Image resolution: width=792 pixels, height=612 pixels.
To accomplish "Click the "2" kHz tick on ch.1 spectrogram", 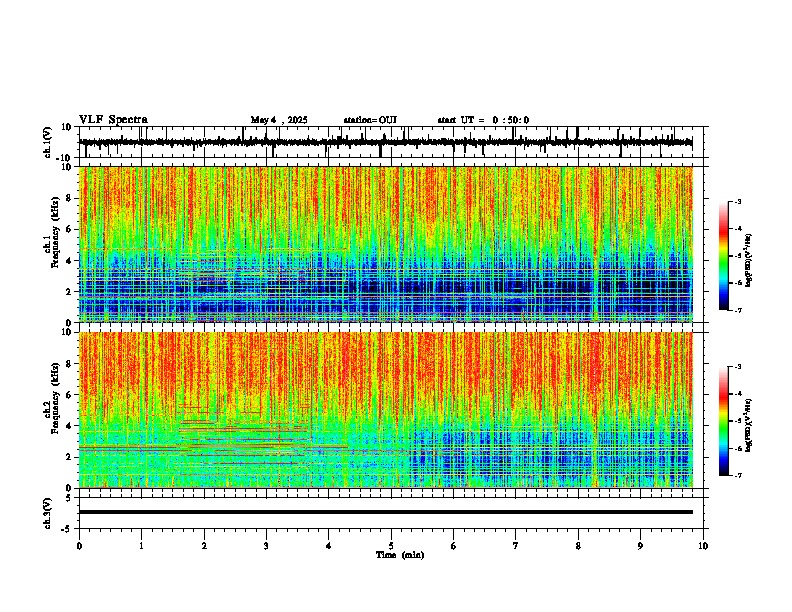I will (x=69, y=292).
